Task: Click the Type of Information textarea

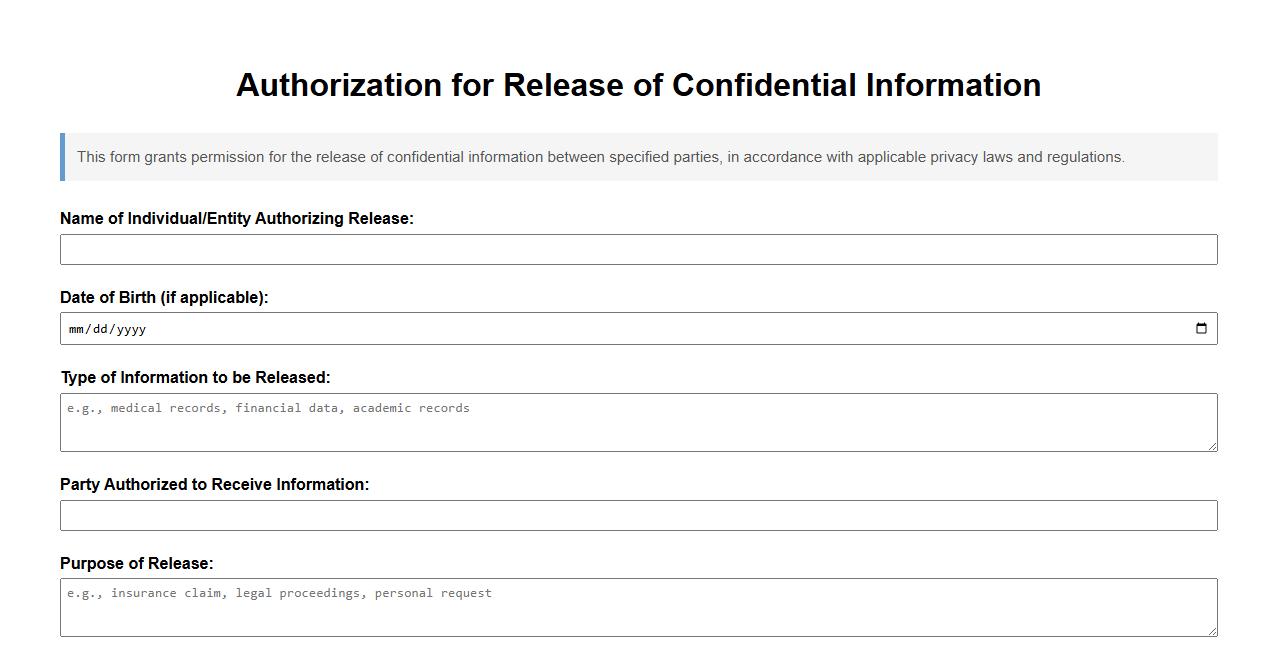Action: 638,422
